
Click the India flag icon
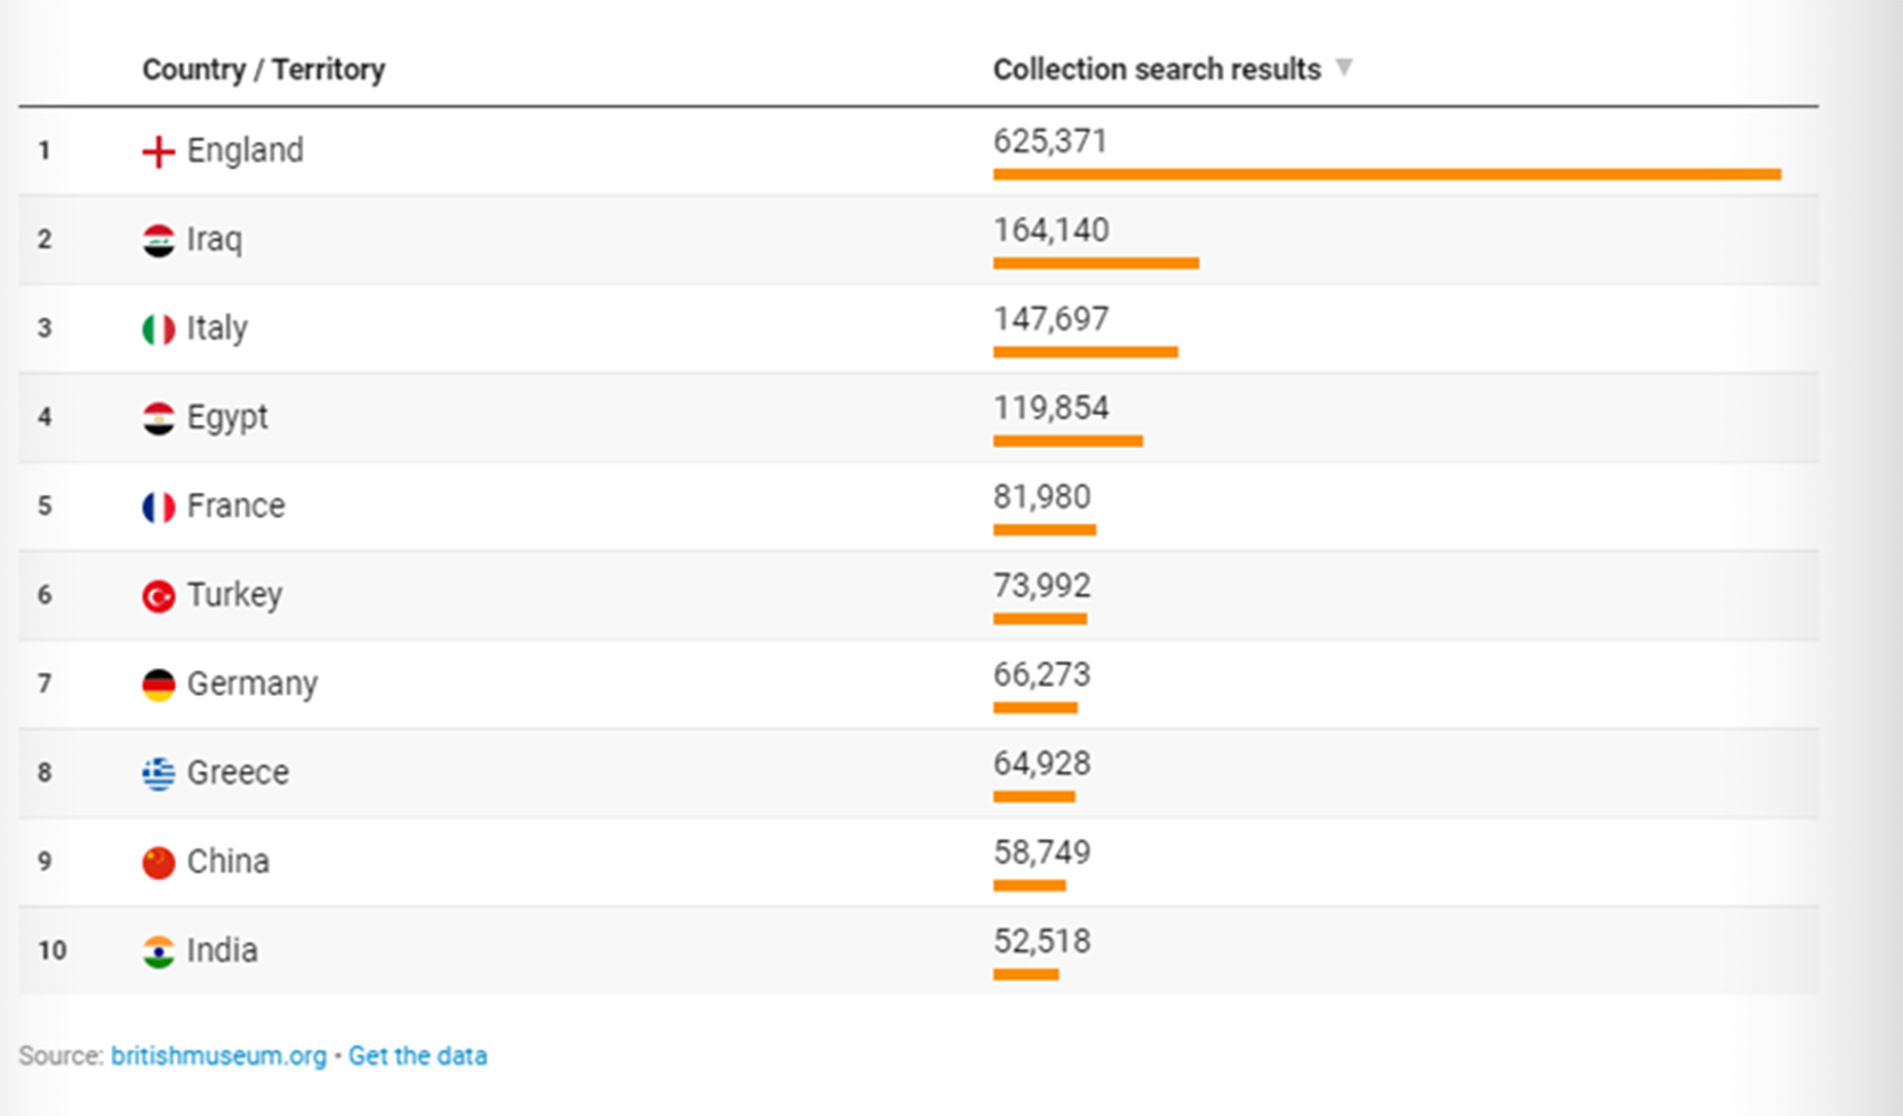coord(158,951)
